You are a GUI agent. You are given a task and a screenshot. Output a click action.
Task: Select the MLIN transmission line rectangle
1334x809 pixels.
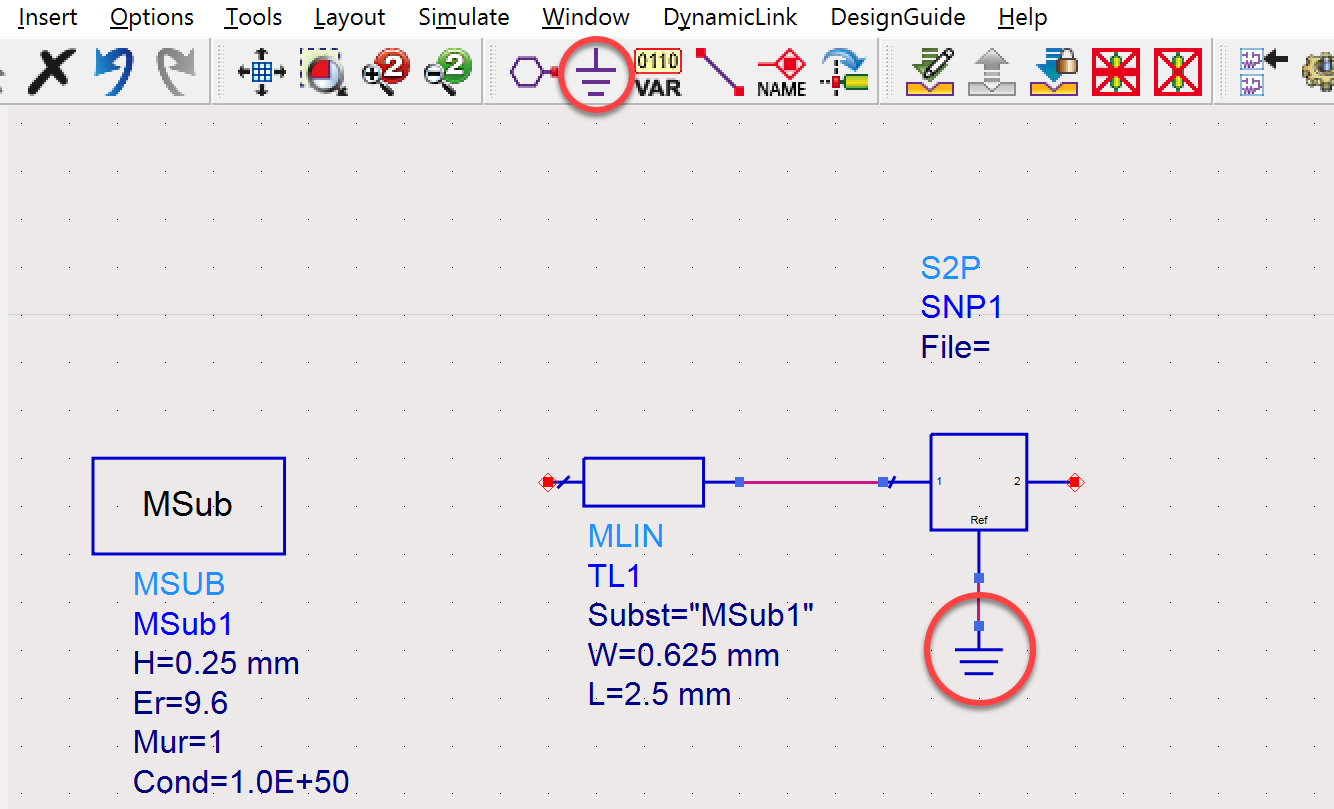pyautogui.click(x=643, y=482)
